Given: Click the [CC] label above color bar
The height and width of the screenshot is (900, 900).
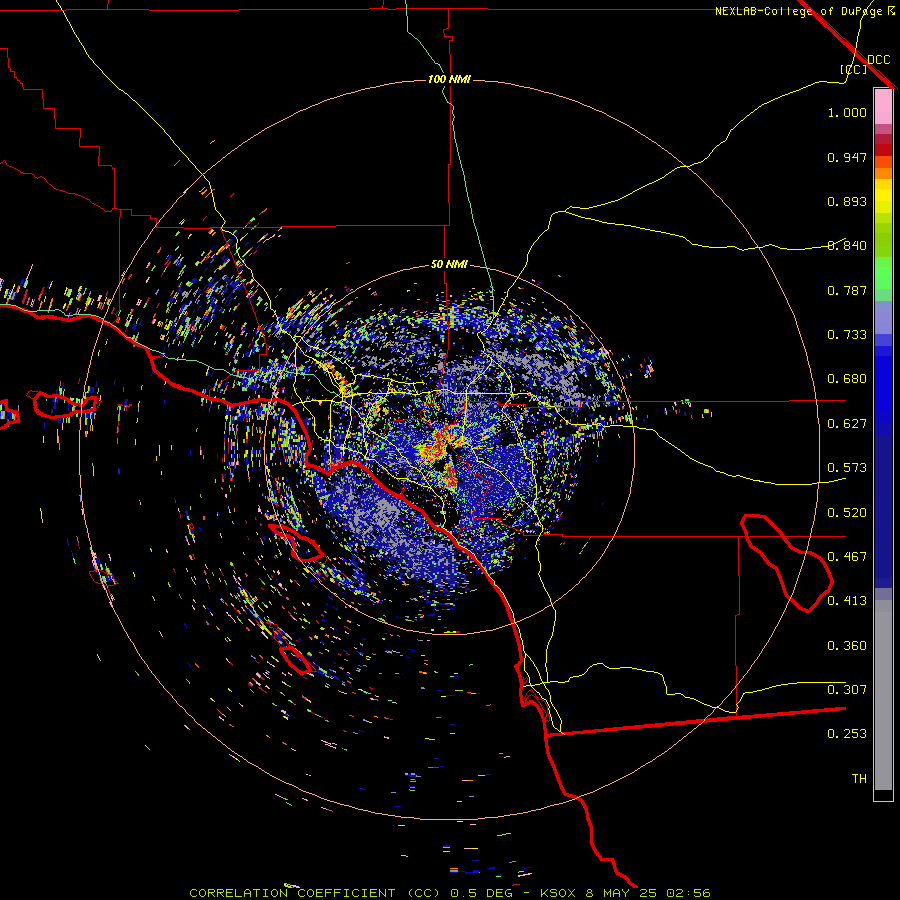Looking at the screenshot, I should click(x=854, y=69).
